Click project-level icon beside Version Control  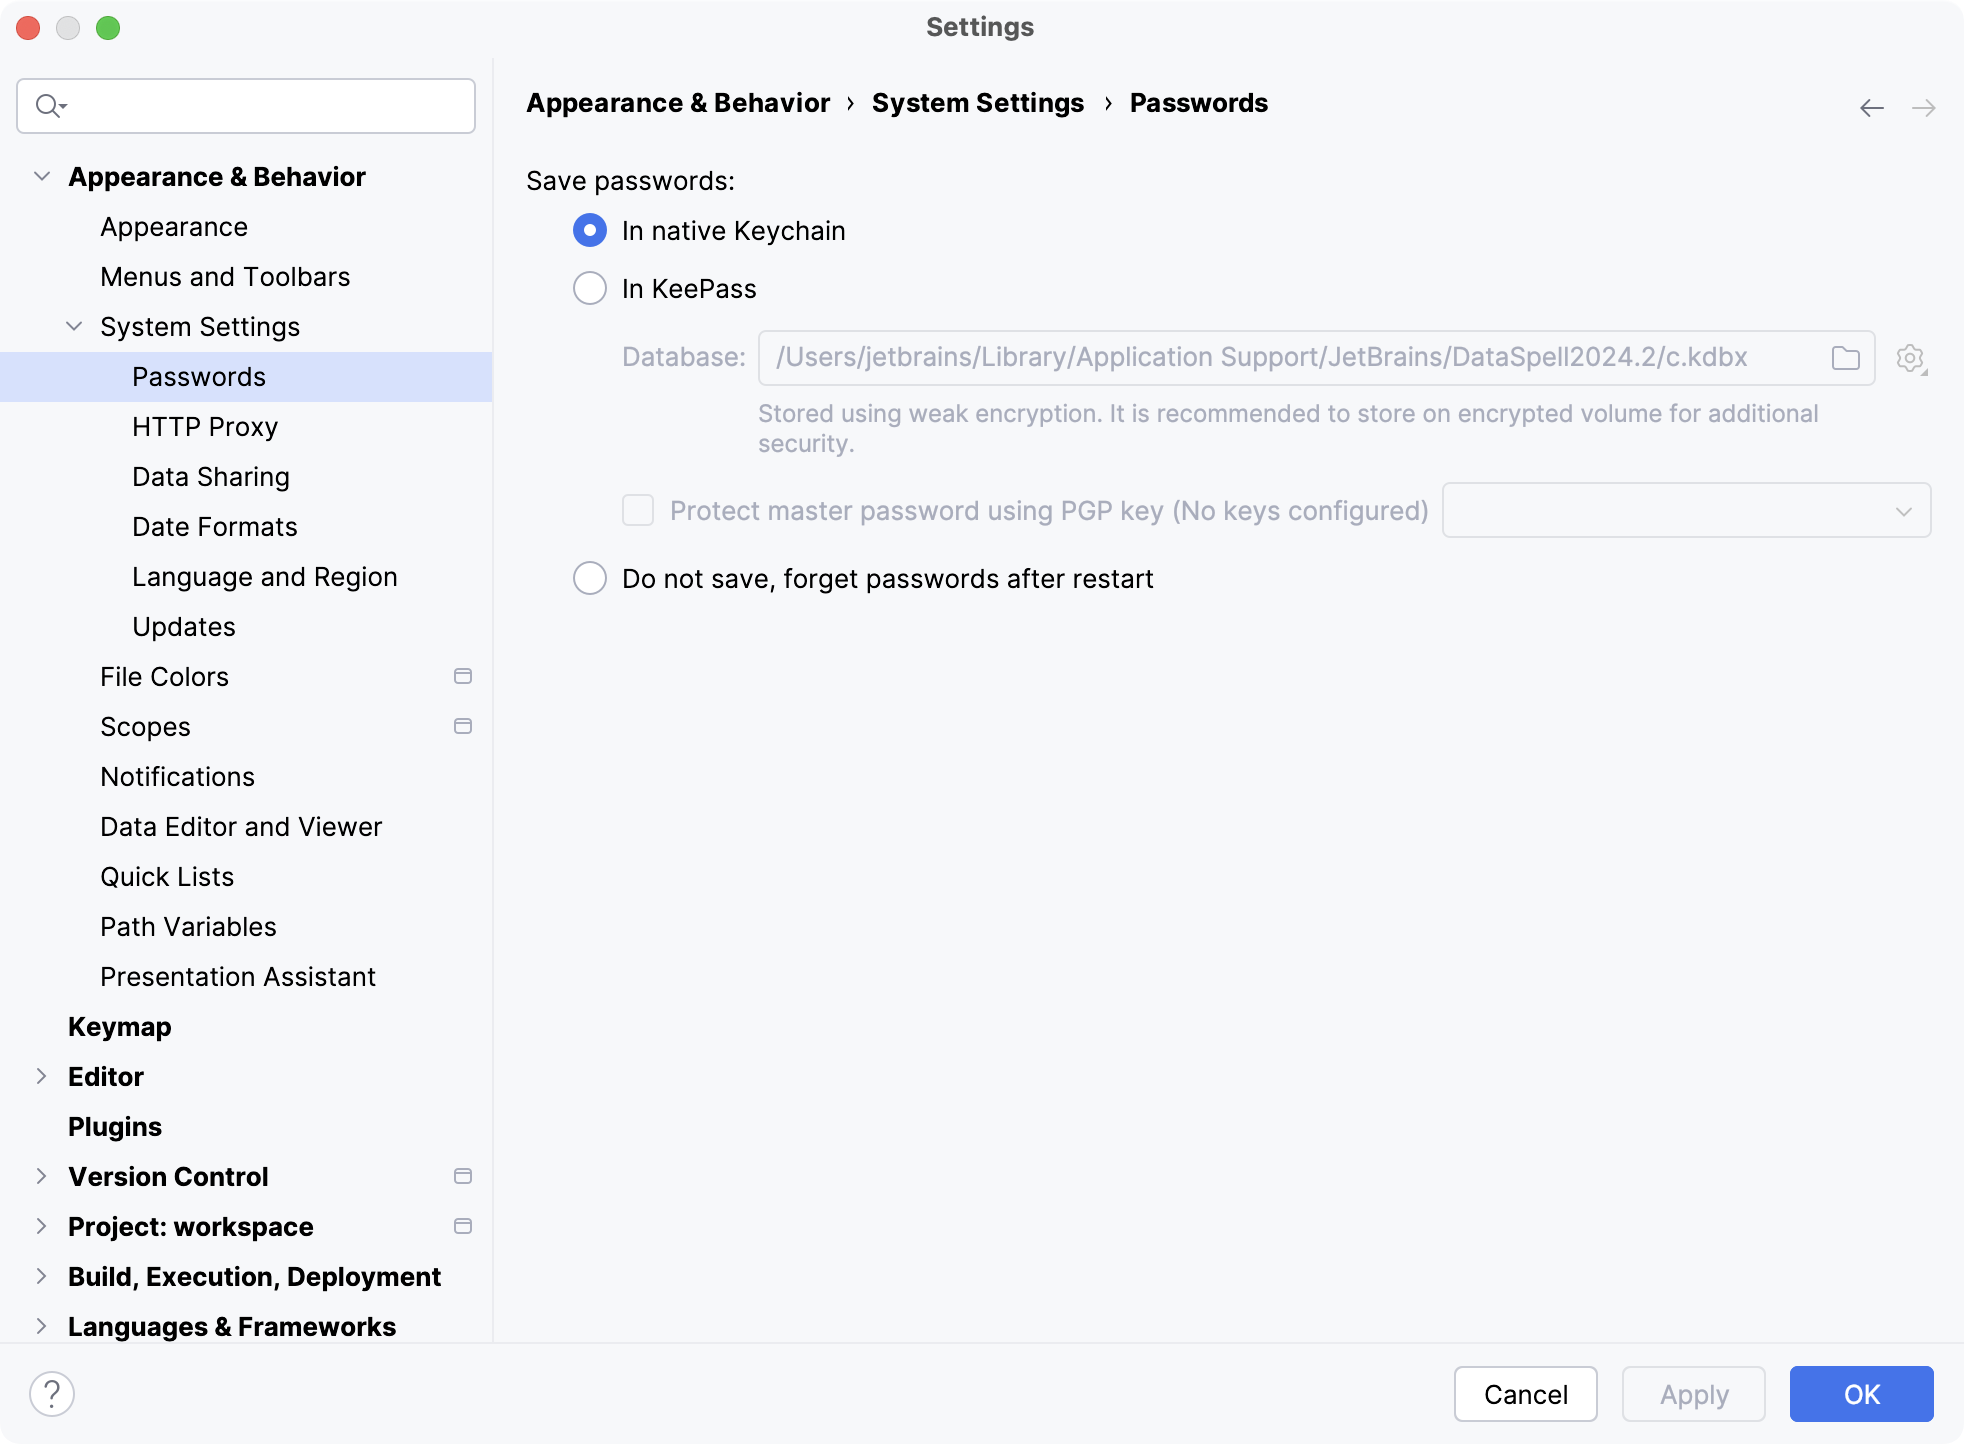click(462, 1176)
